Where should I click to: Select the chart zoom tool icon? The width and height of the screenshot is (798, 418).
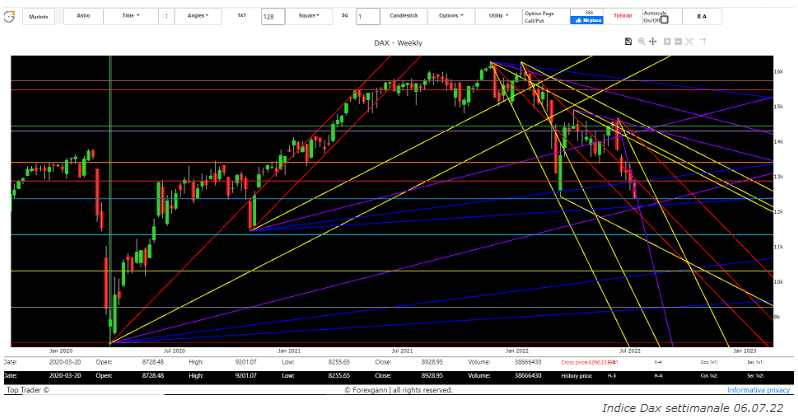pyautogui.click(x=640, y=41)
